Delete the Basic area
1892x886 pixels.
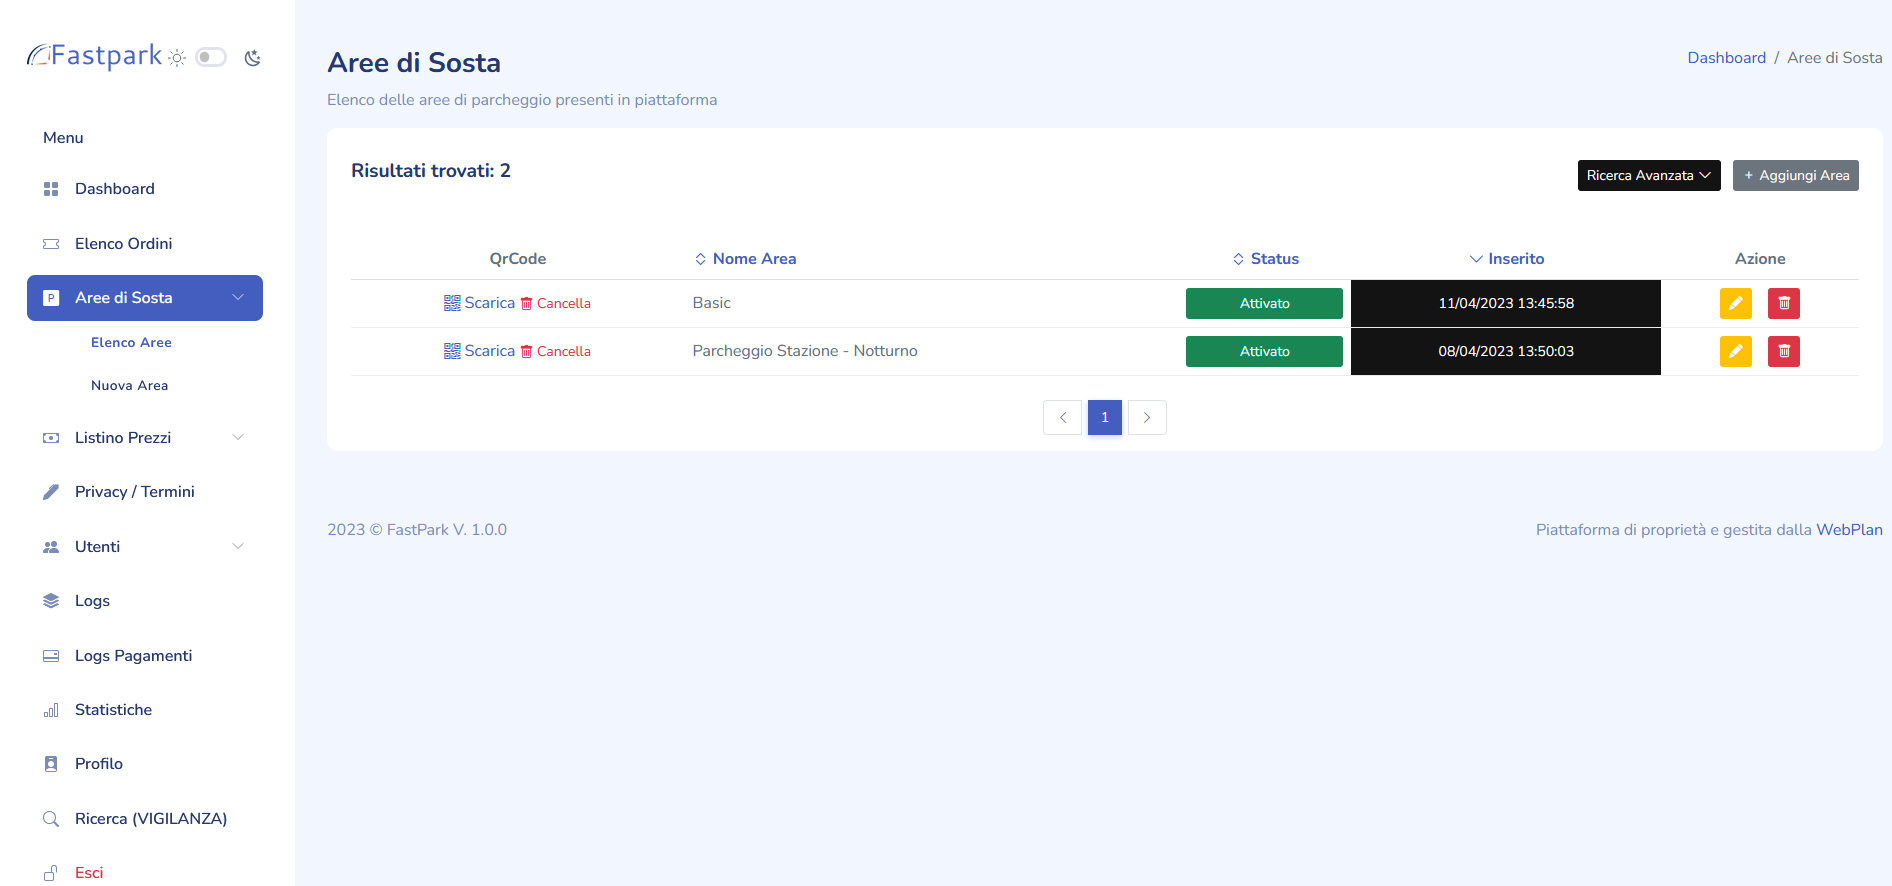coord(1784,303)
